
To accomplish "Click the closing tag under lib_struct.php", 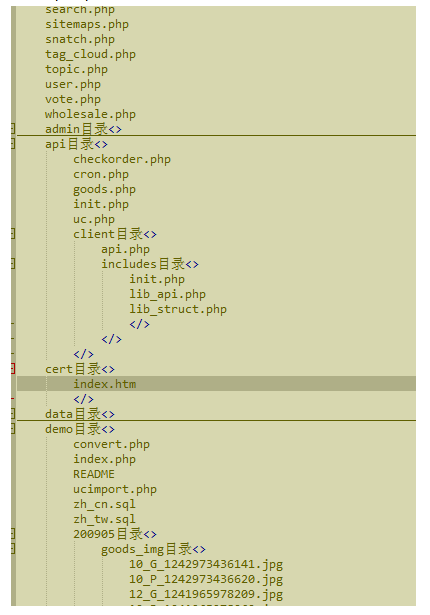I will click(x=139, y=324).
